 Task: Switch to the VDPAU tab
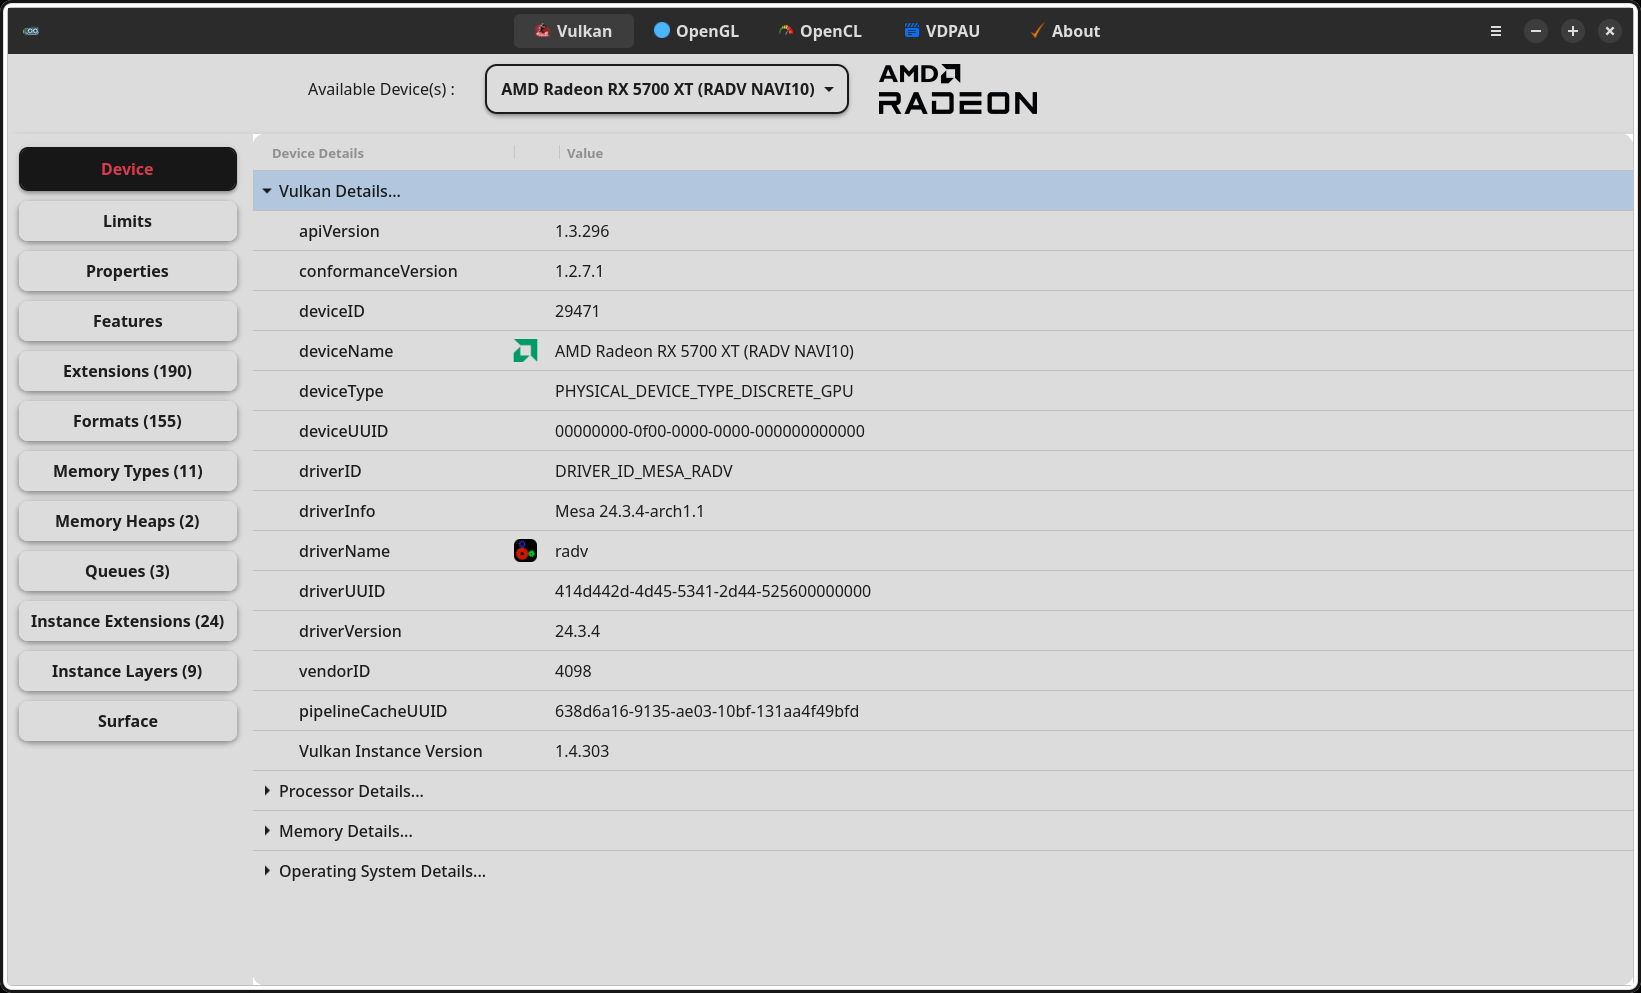(x=941, y=31)
